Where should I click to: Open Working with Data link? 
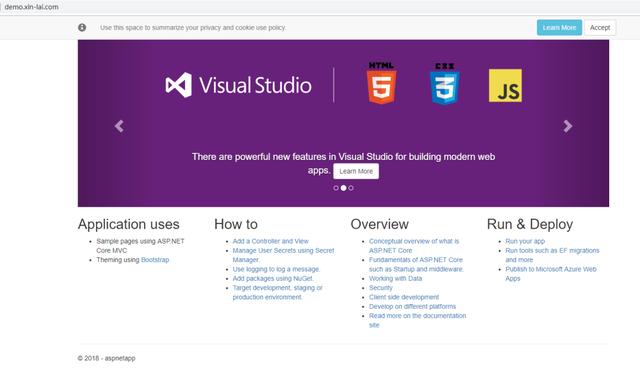396,278
